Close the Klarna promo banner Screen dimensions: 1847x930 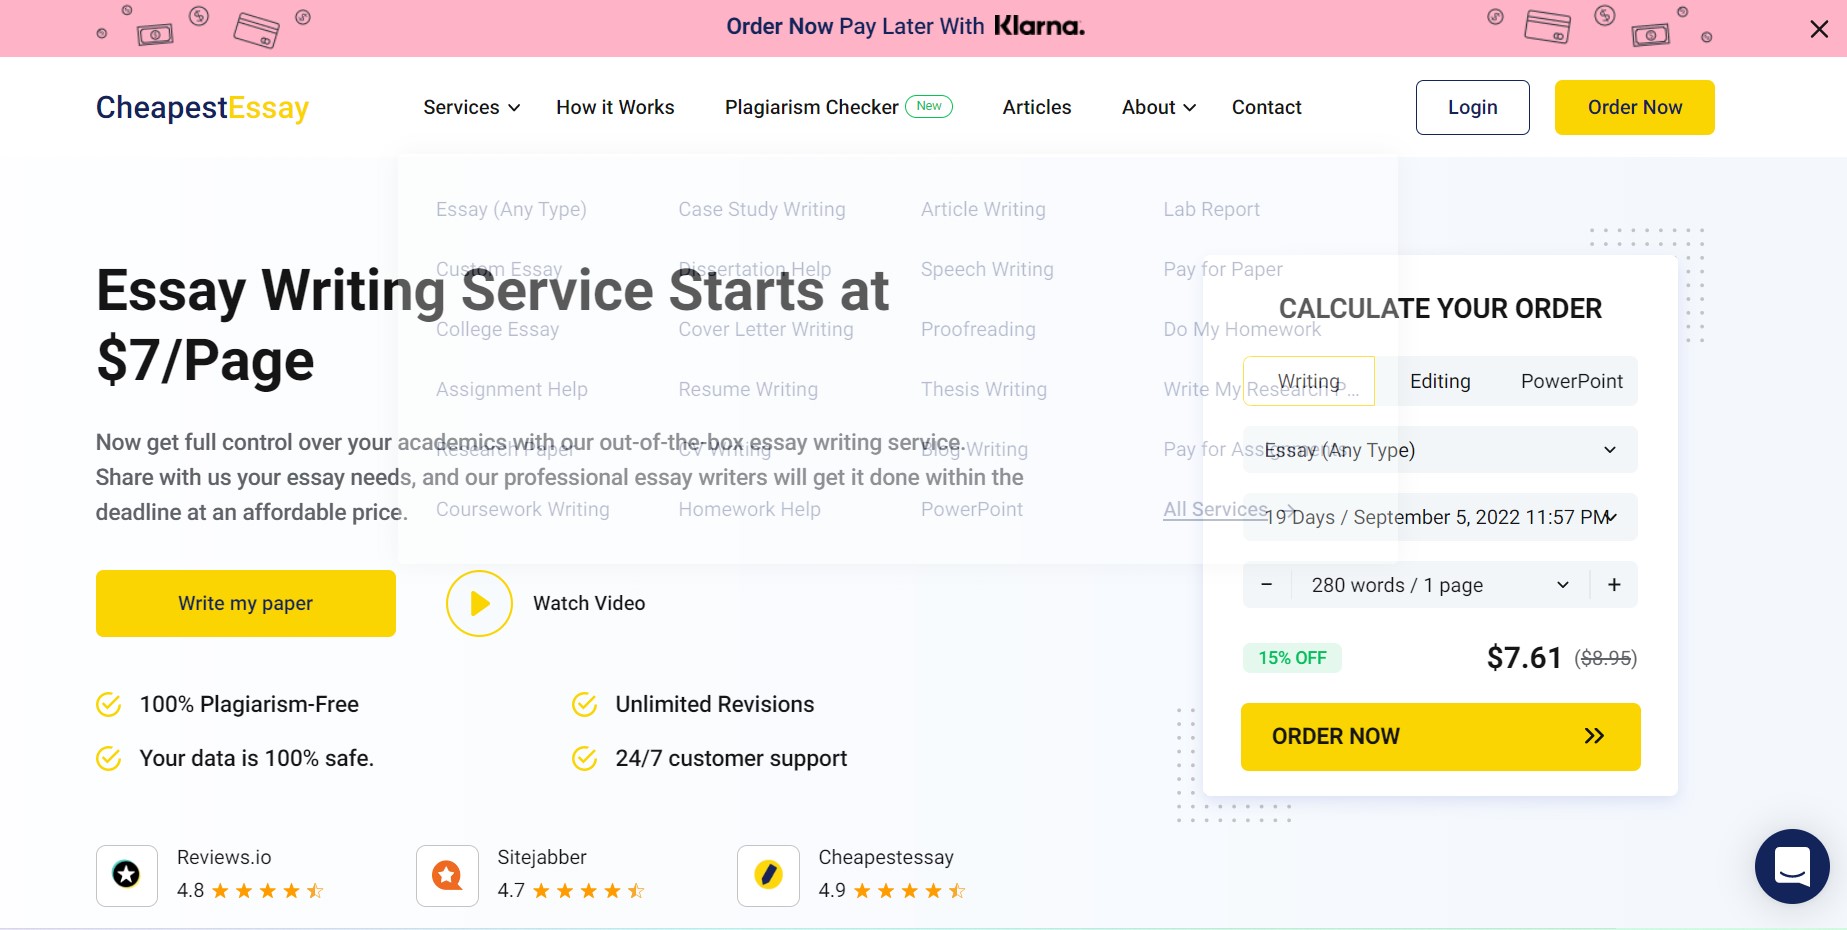(1819, 29)
